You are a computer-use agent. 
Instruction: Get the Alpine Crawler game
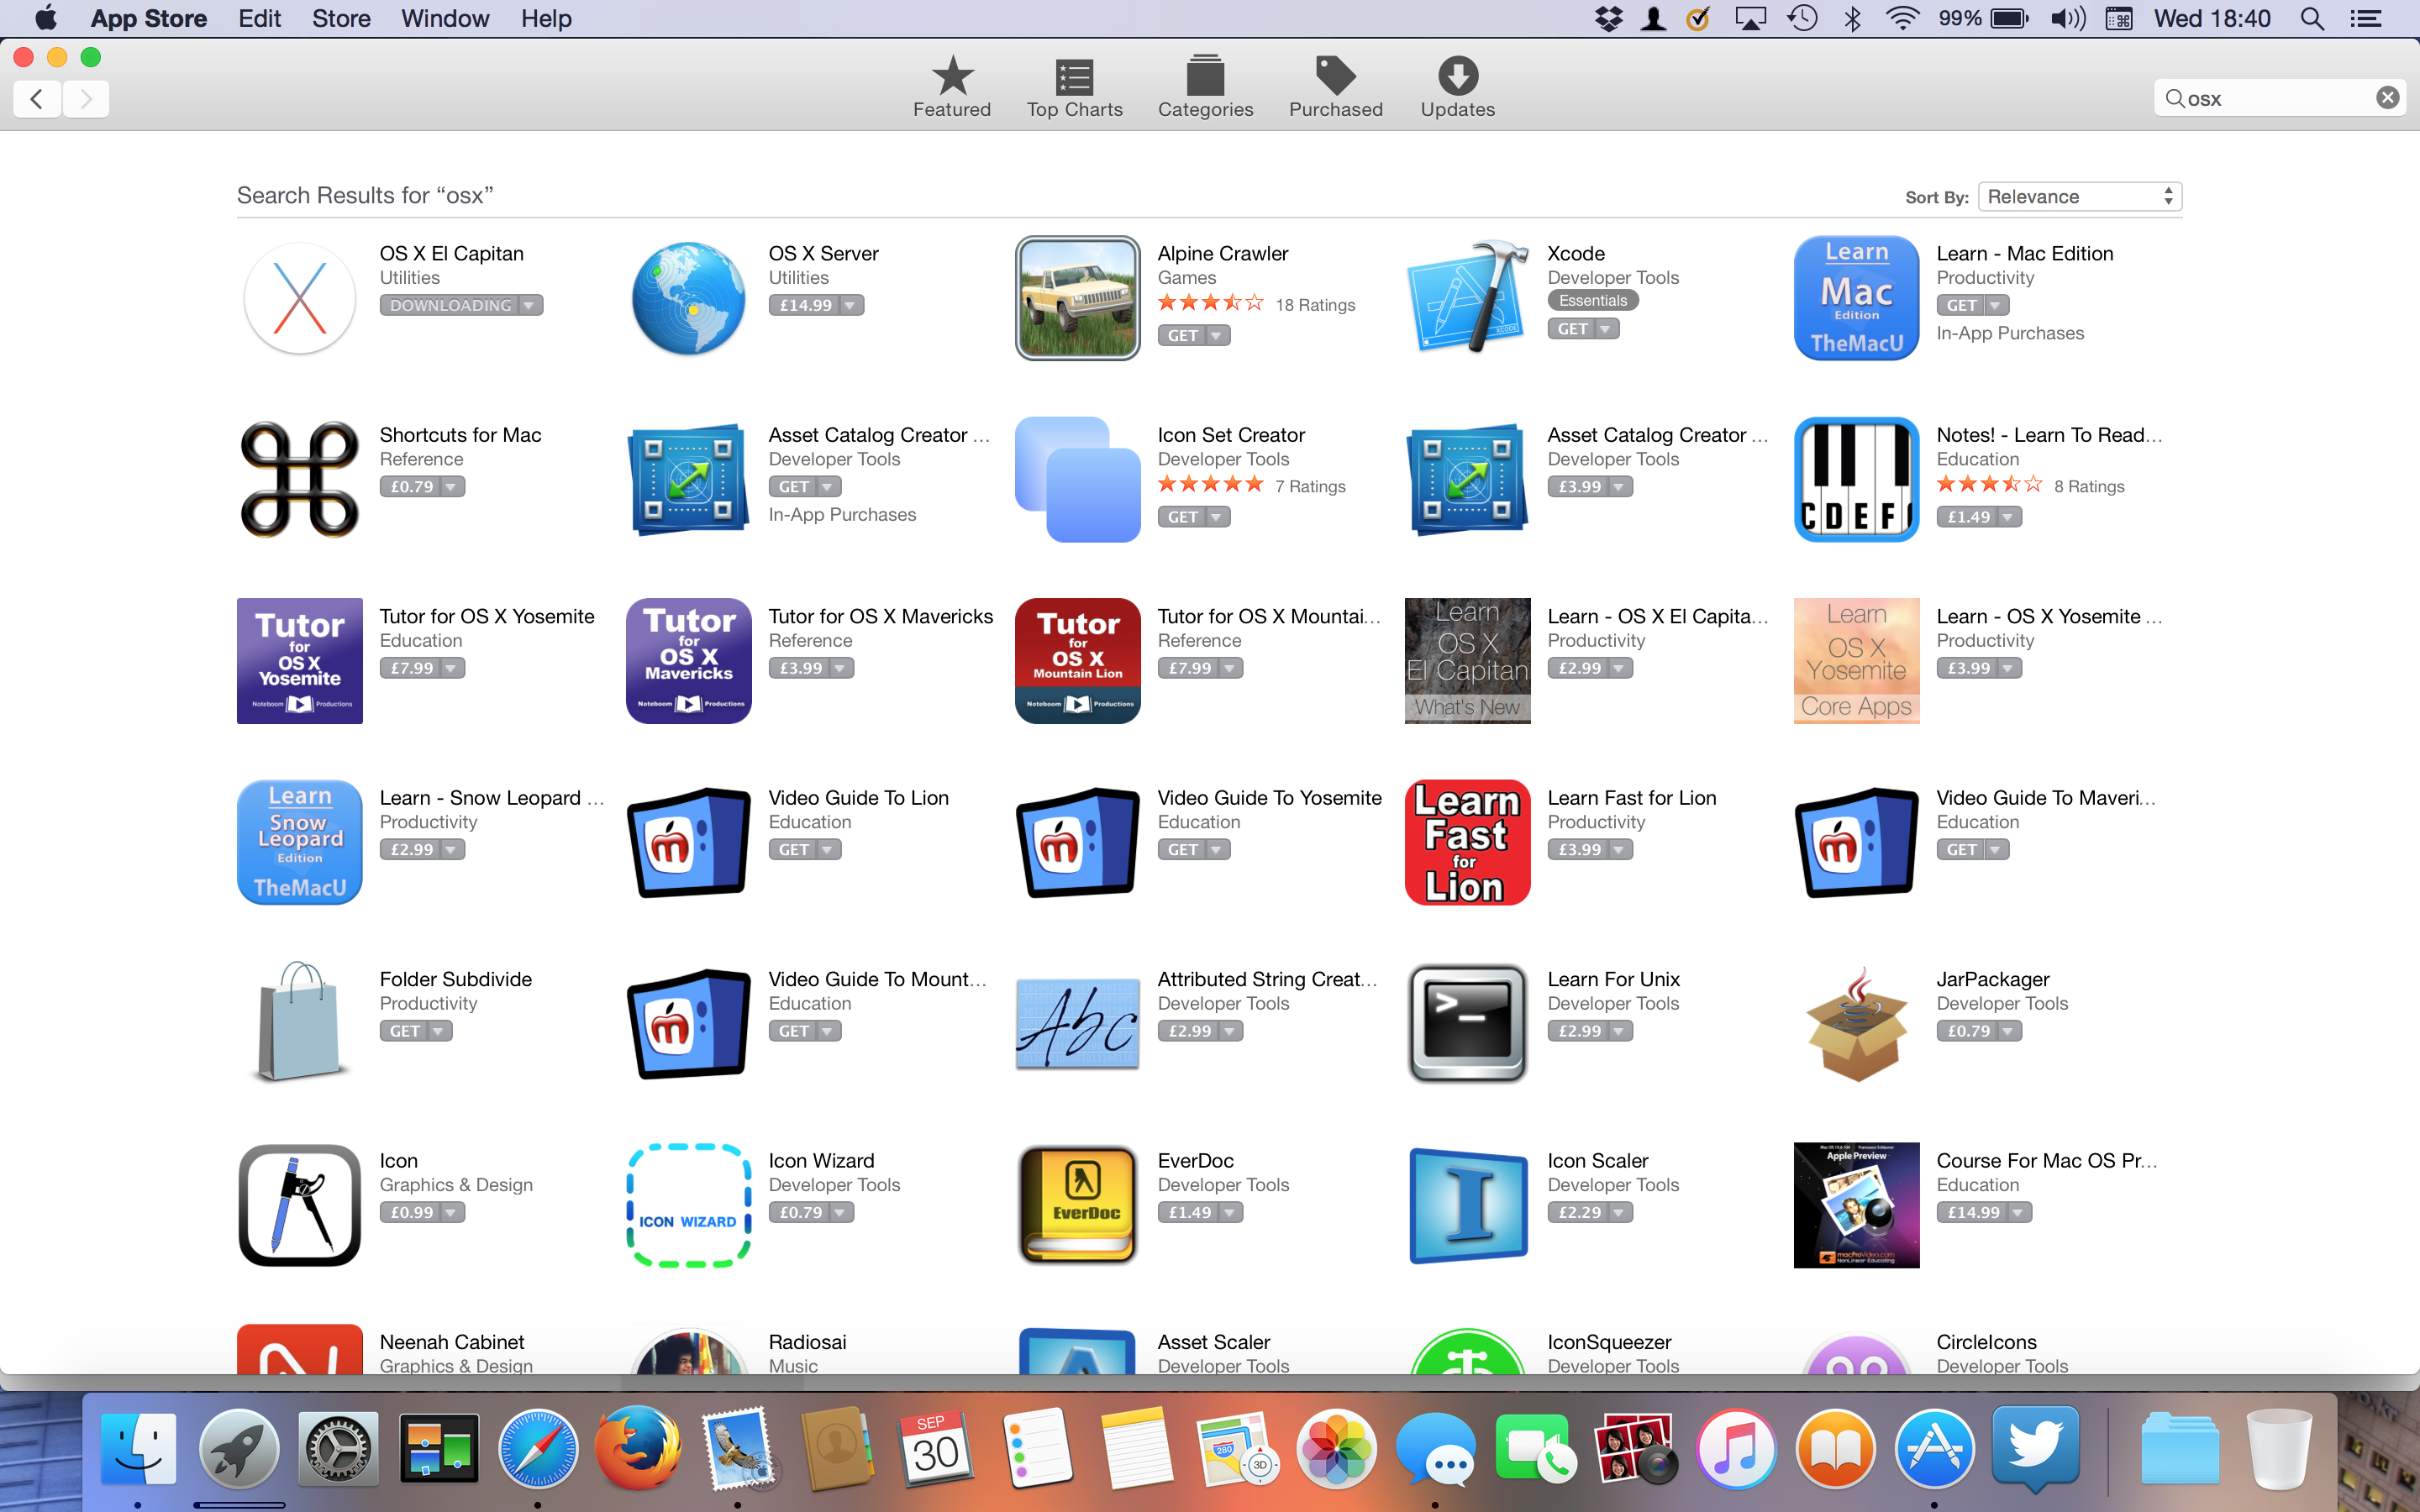(1183, 336)
